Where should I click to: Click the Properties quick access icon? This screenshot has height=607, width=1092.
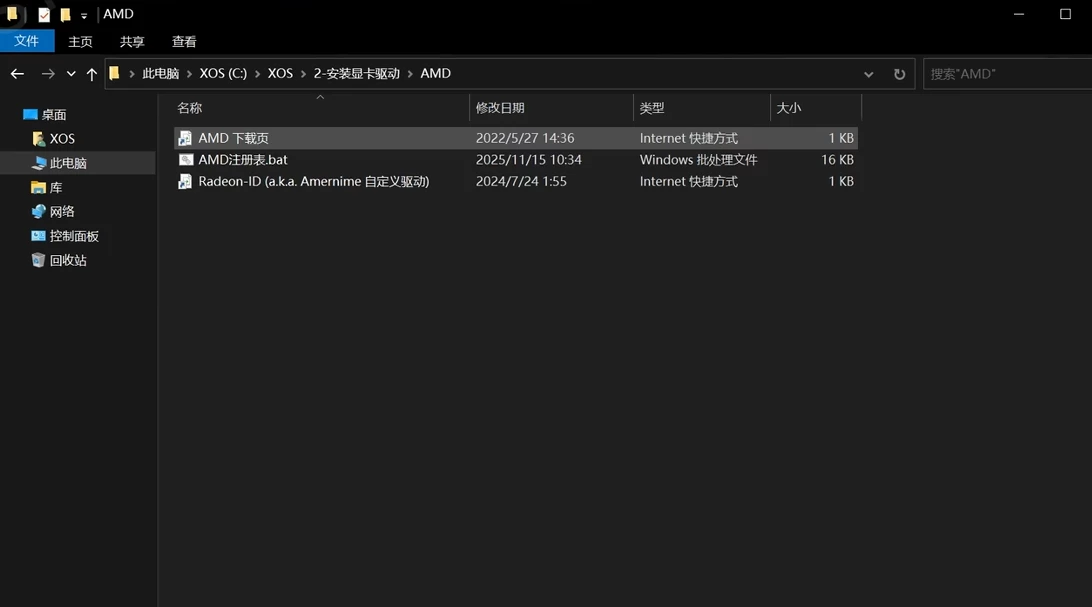coord(44,15)
